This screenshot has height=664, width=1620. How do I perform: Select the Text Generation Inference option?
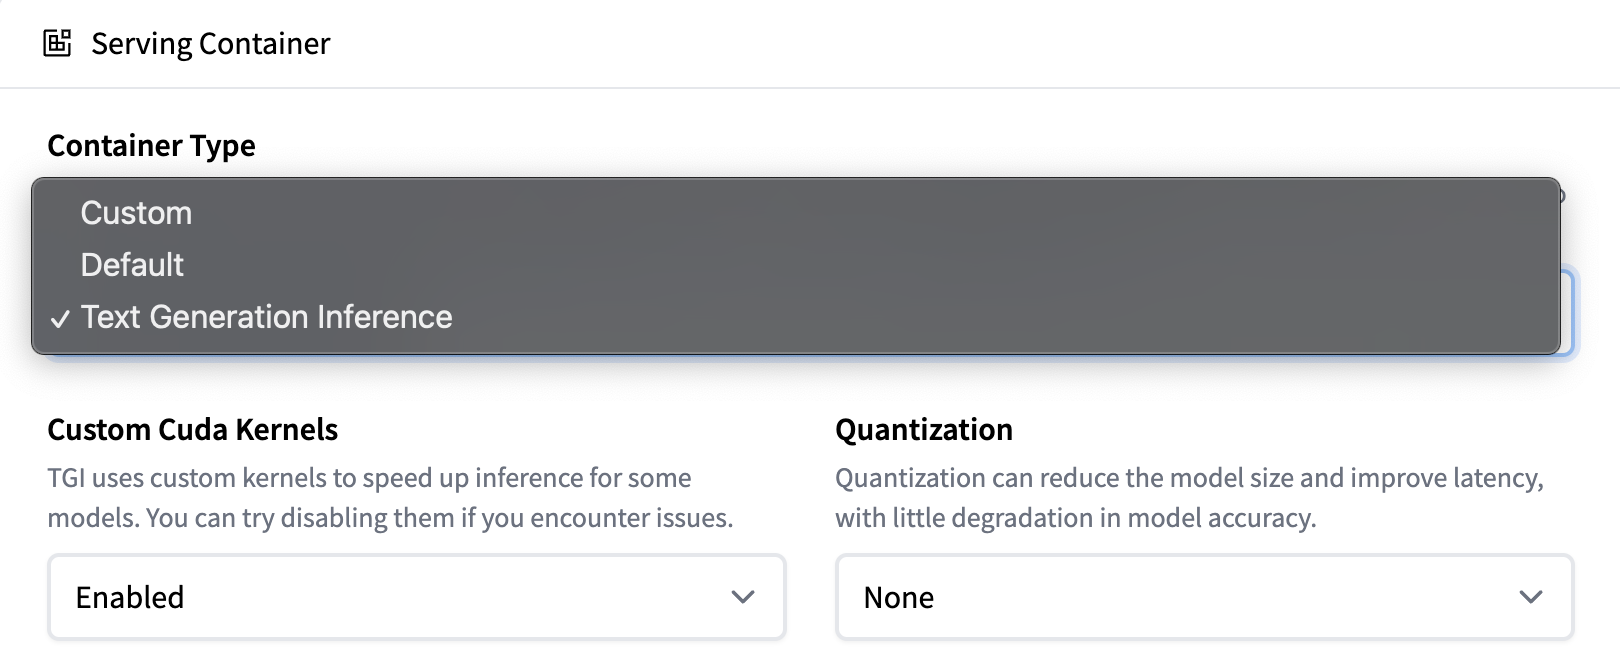click(266, 317)
